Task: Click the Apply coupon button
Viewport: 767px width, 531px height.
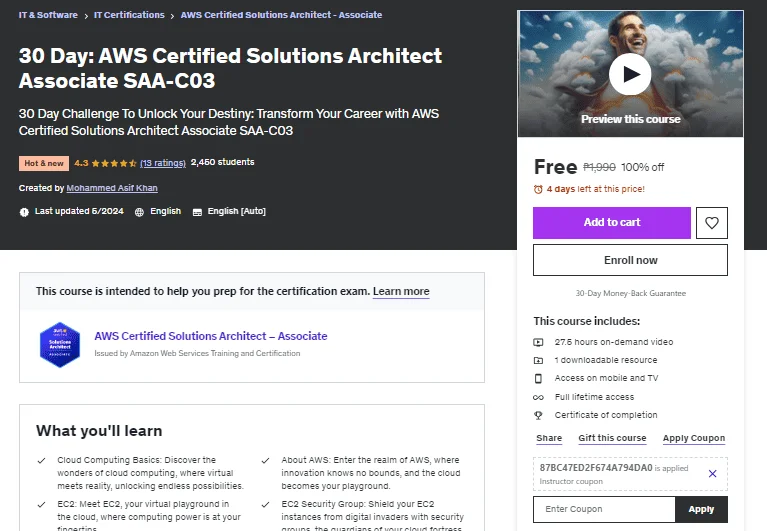Action: point(701,509)
